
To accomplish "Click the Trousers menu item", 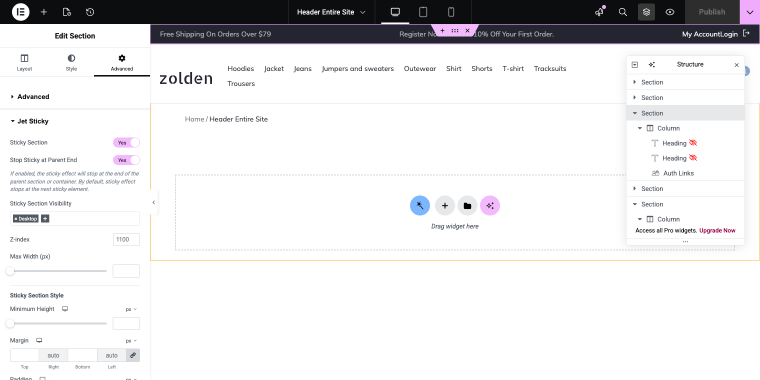I will 241,83.
